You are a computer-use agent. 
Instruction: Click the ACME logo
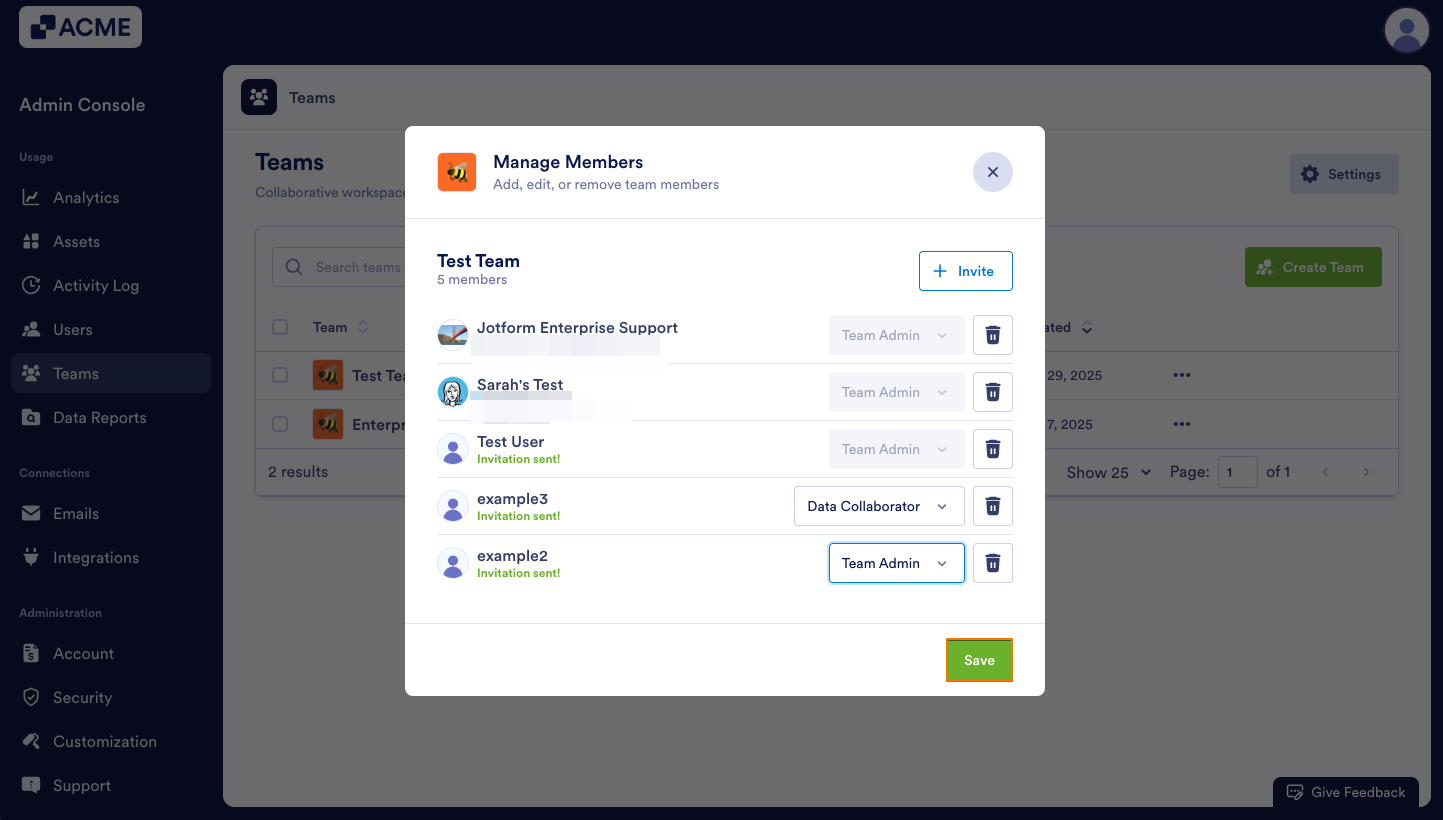[x=80, y=27]
